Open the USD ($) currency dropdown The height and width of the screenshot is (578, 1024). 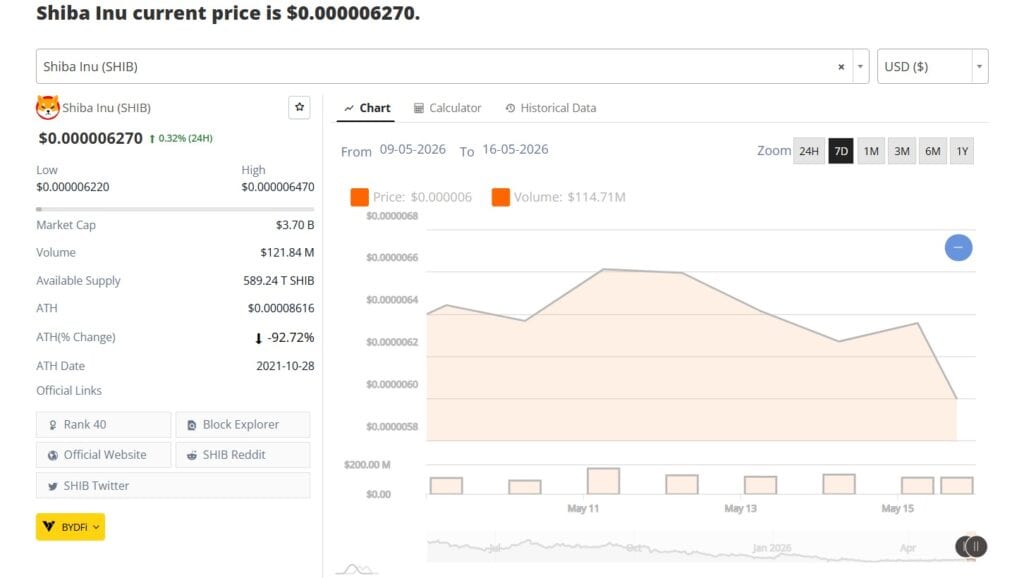(x=932, y=66)
